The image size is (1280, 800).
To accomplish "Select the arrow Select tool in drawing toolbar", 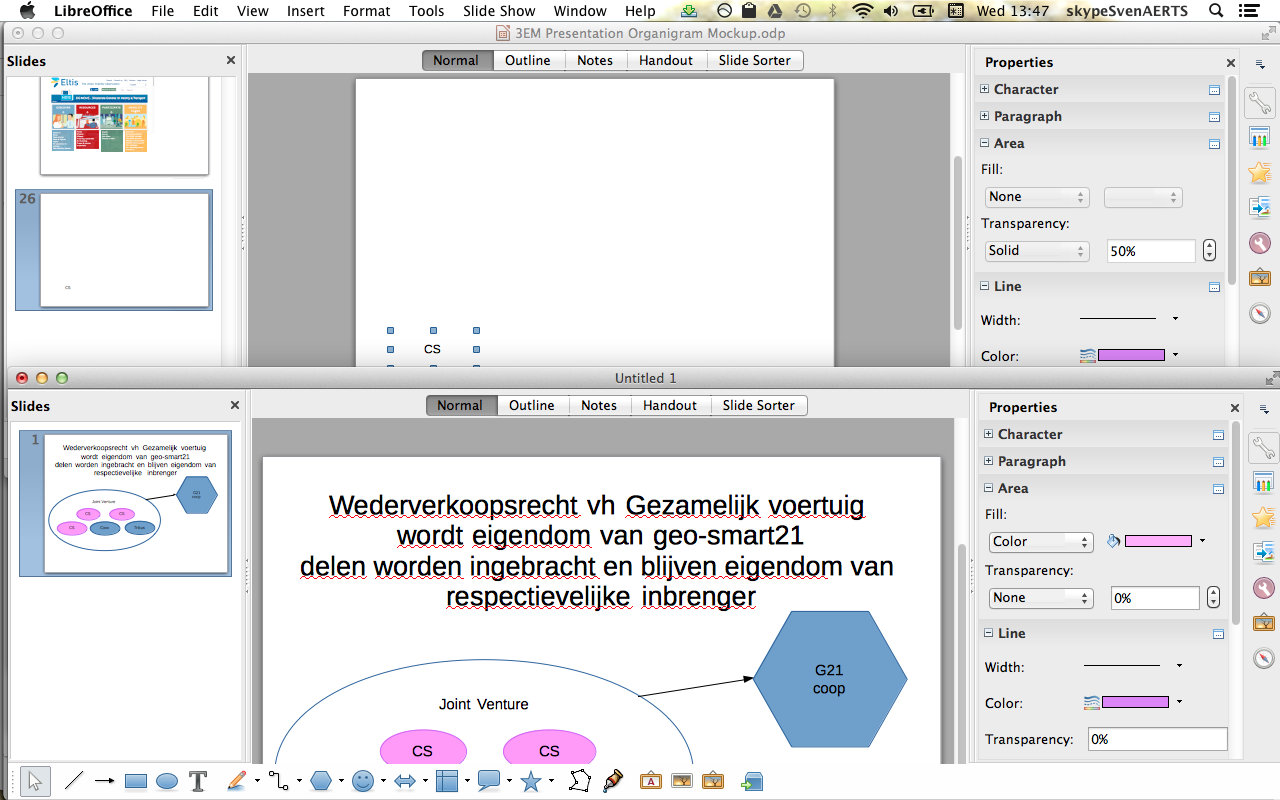I will [35, 781].
